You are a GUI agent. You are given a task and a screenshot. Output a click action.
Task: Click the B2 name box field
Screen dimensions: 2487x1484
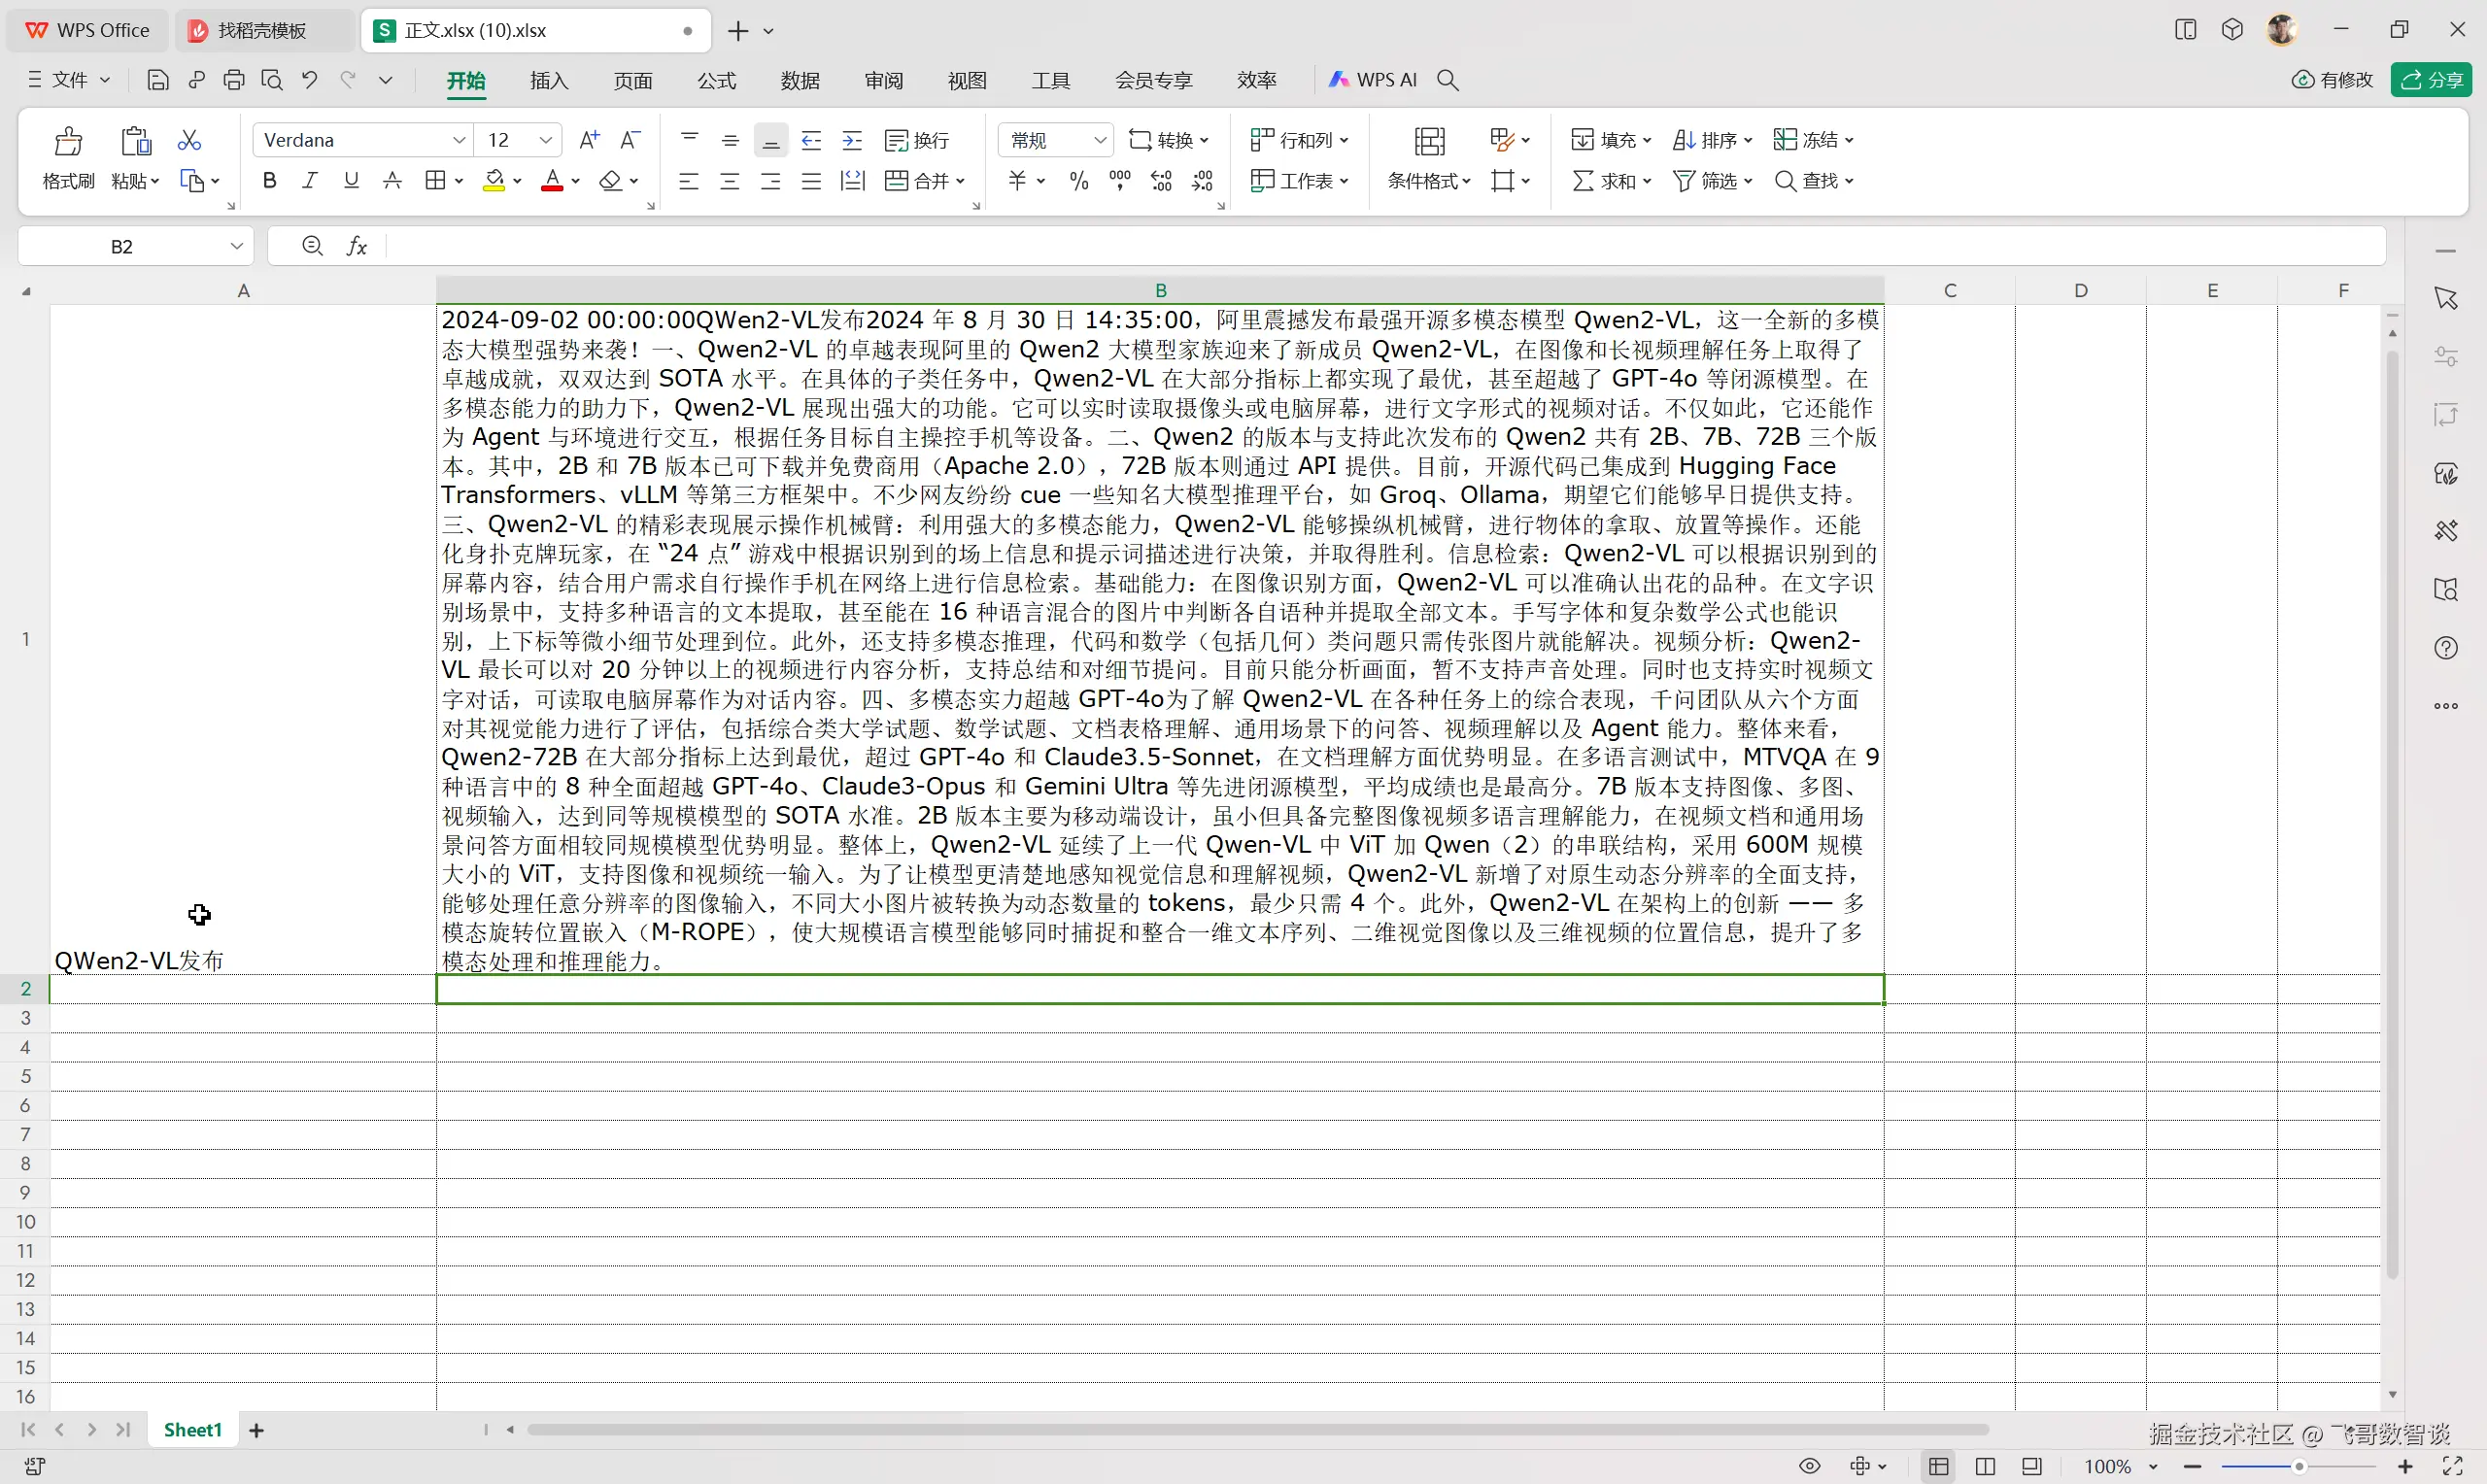coord(122,247)
